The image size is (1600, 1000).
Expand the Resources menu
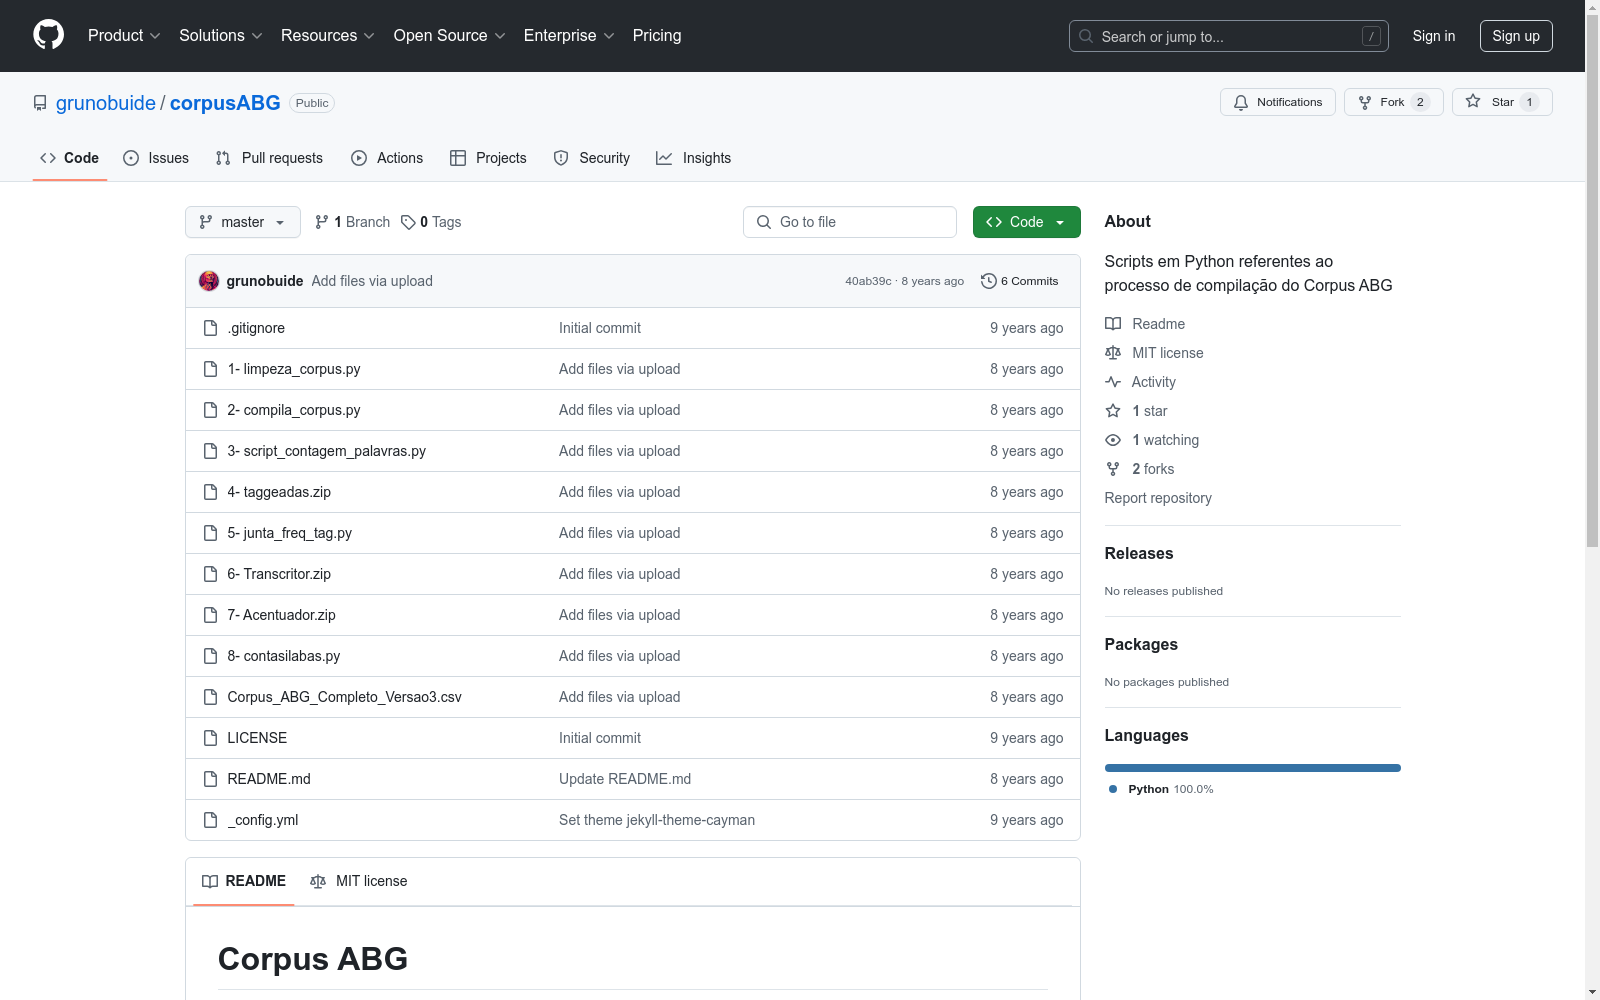coord(328,35)
